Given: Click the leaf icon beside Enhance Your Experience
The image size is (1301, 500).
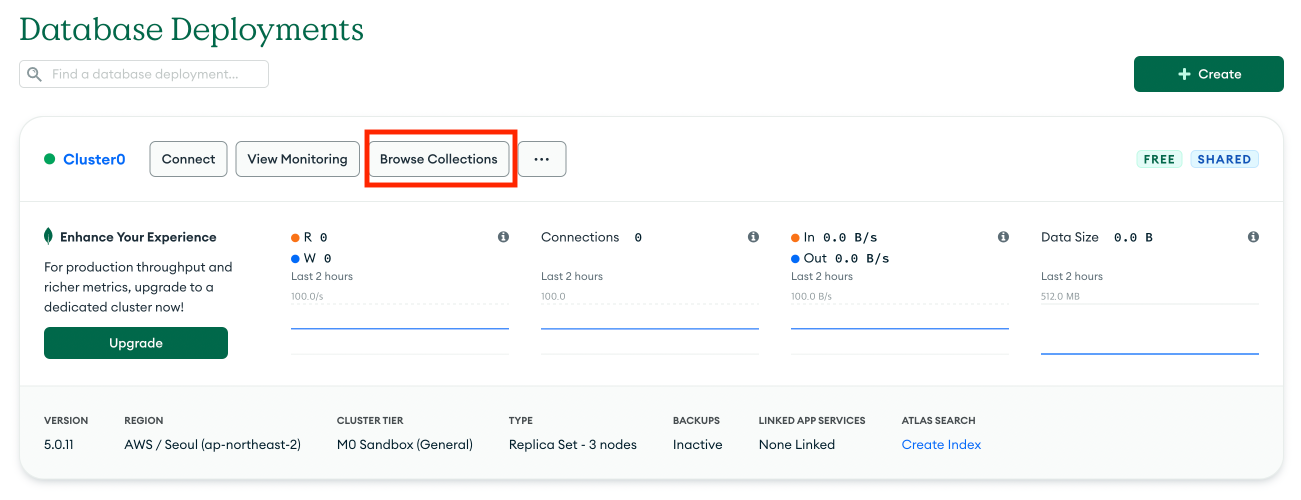Looking at the screenshot, I should tap(49, 237).
